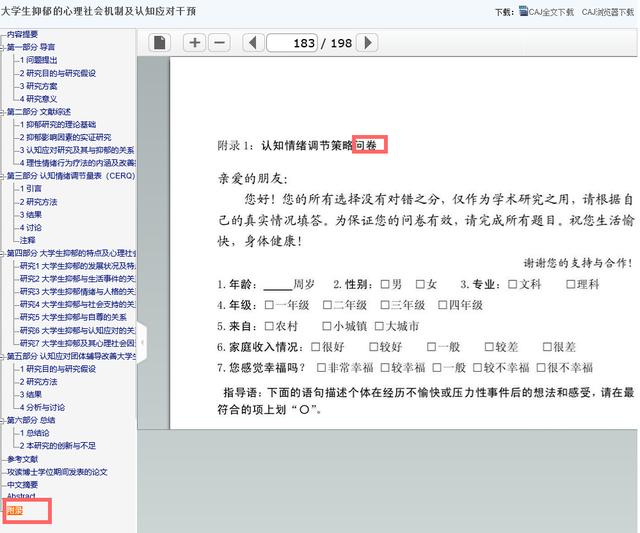Click the CAJ全文下载 download icon
This screenshot has width=640, height=533.
[522, 13]
